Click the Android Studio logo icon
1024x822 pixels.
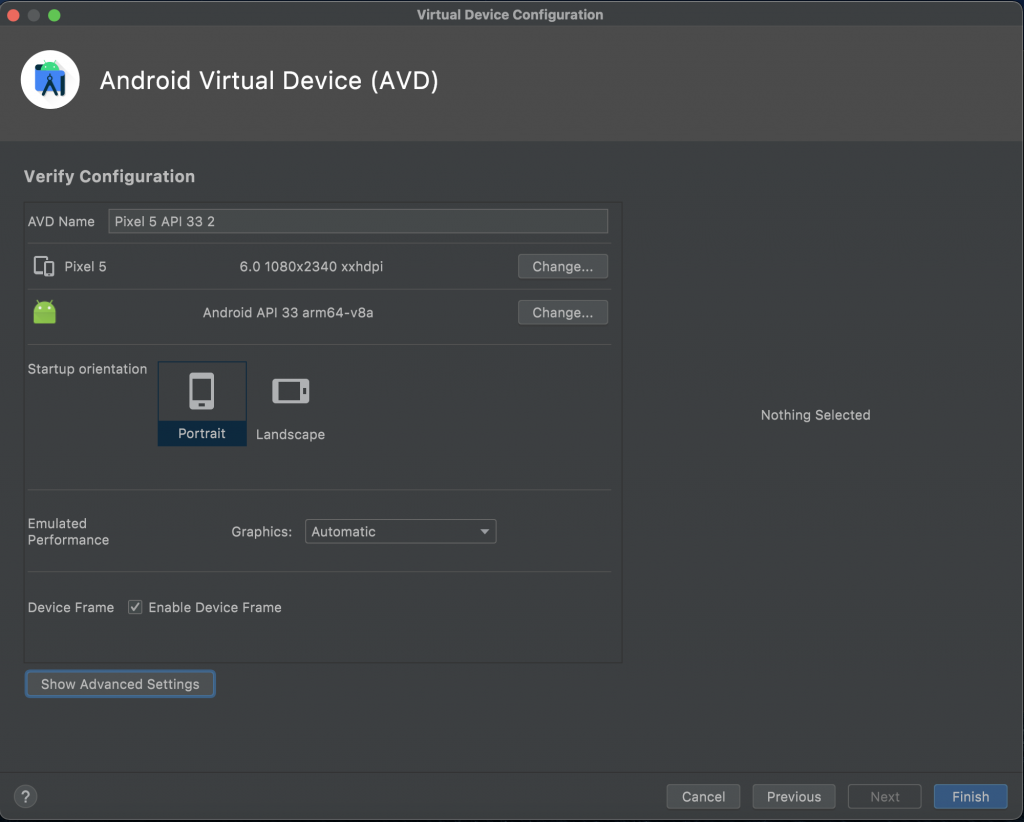(50, 80)
